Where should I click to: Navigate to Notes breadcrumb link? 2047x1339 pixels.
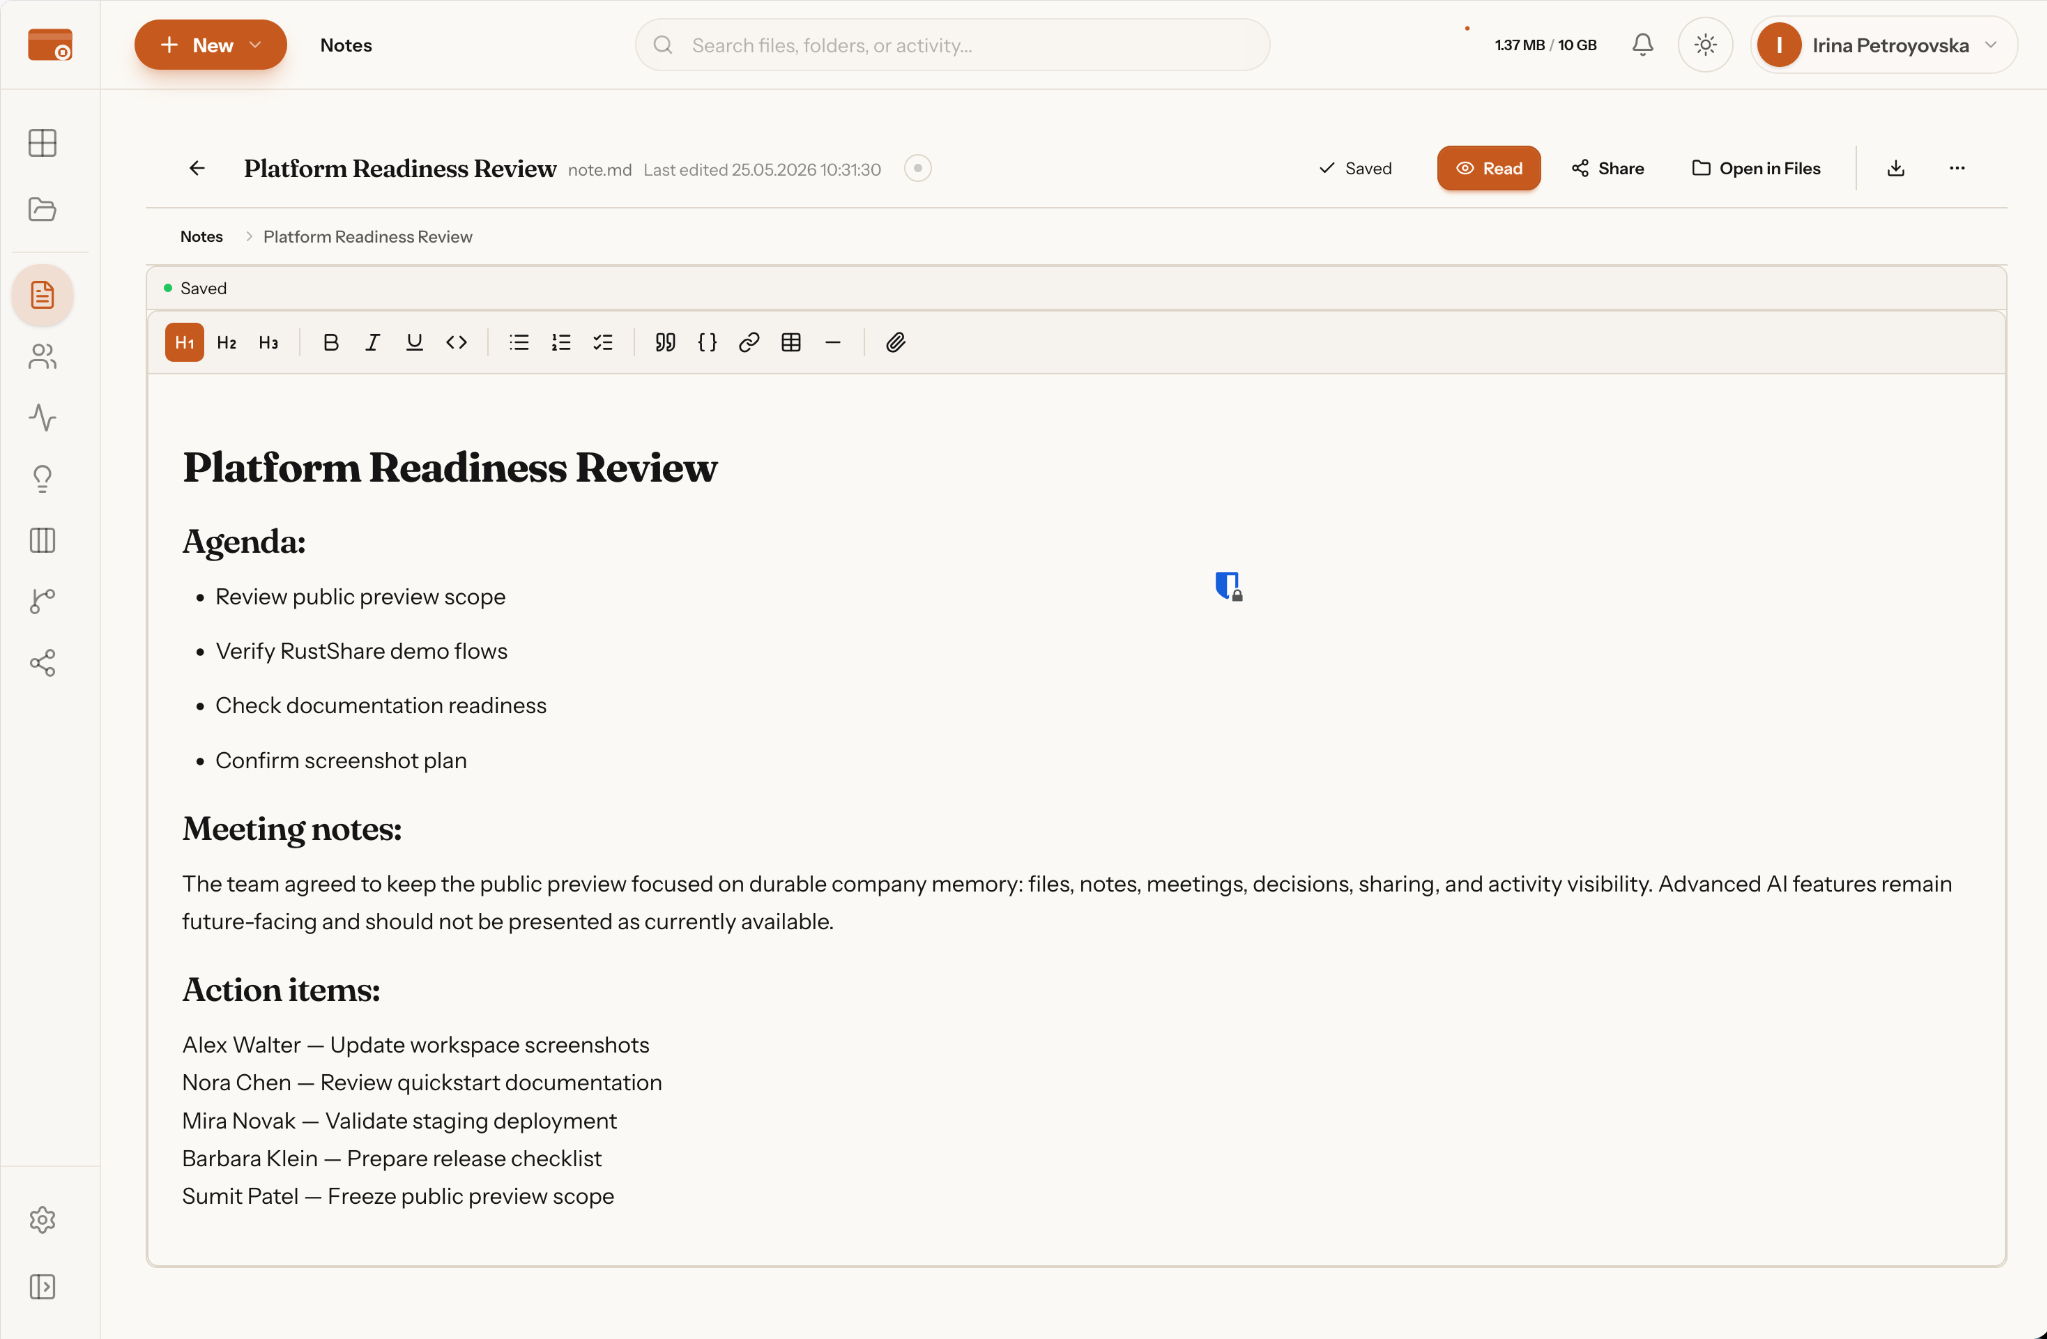click(x=201, y=237)
